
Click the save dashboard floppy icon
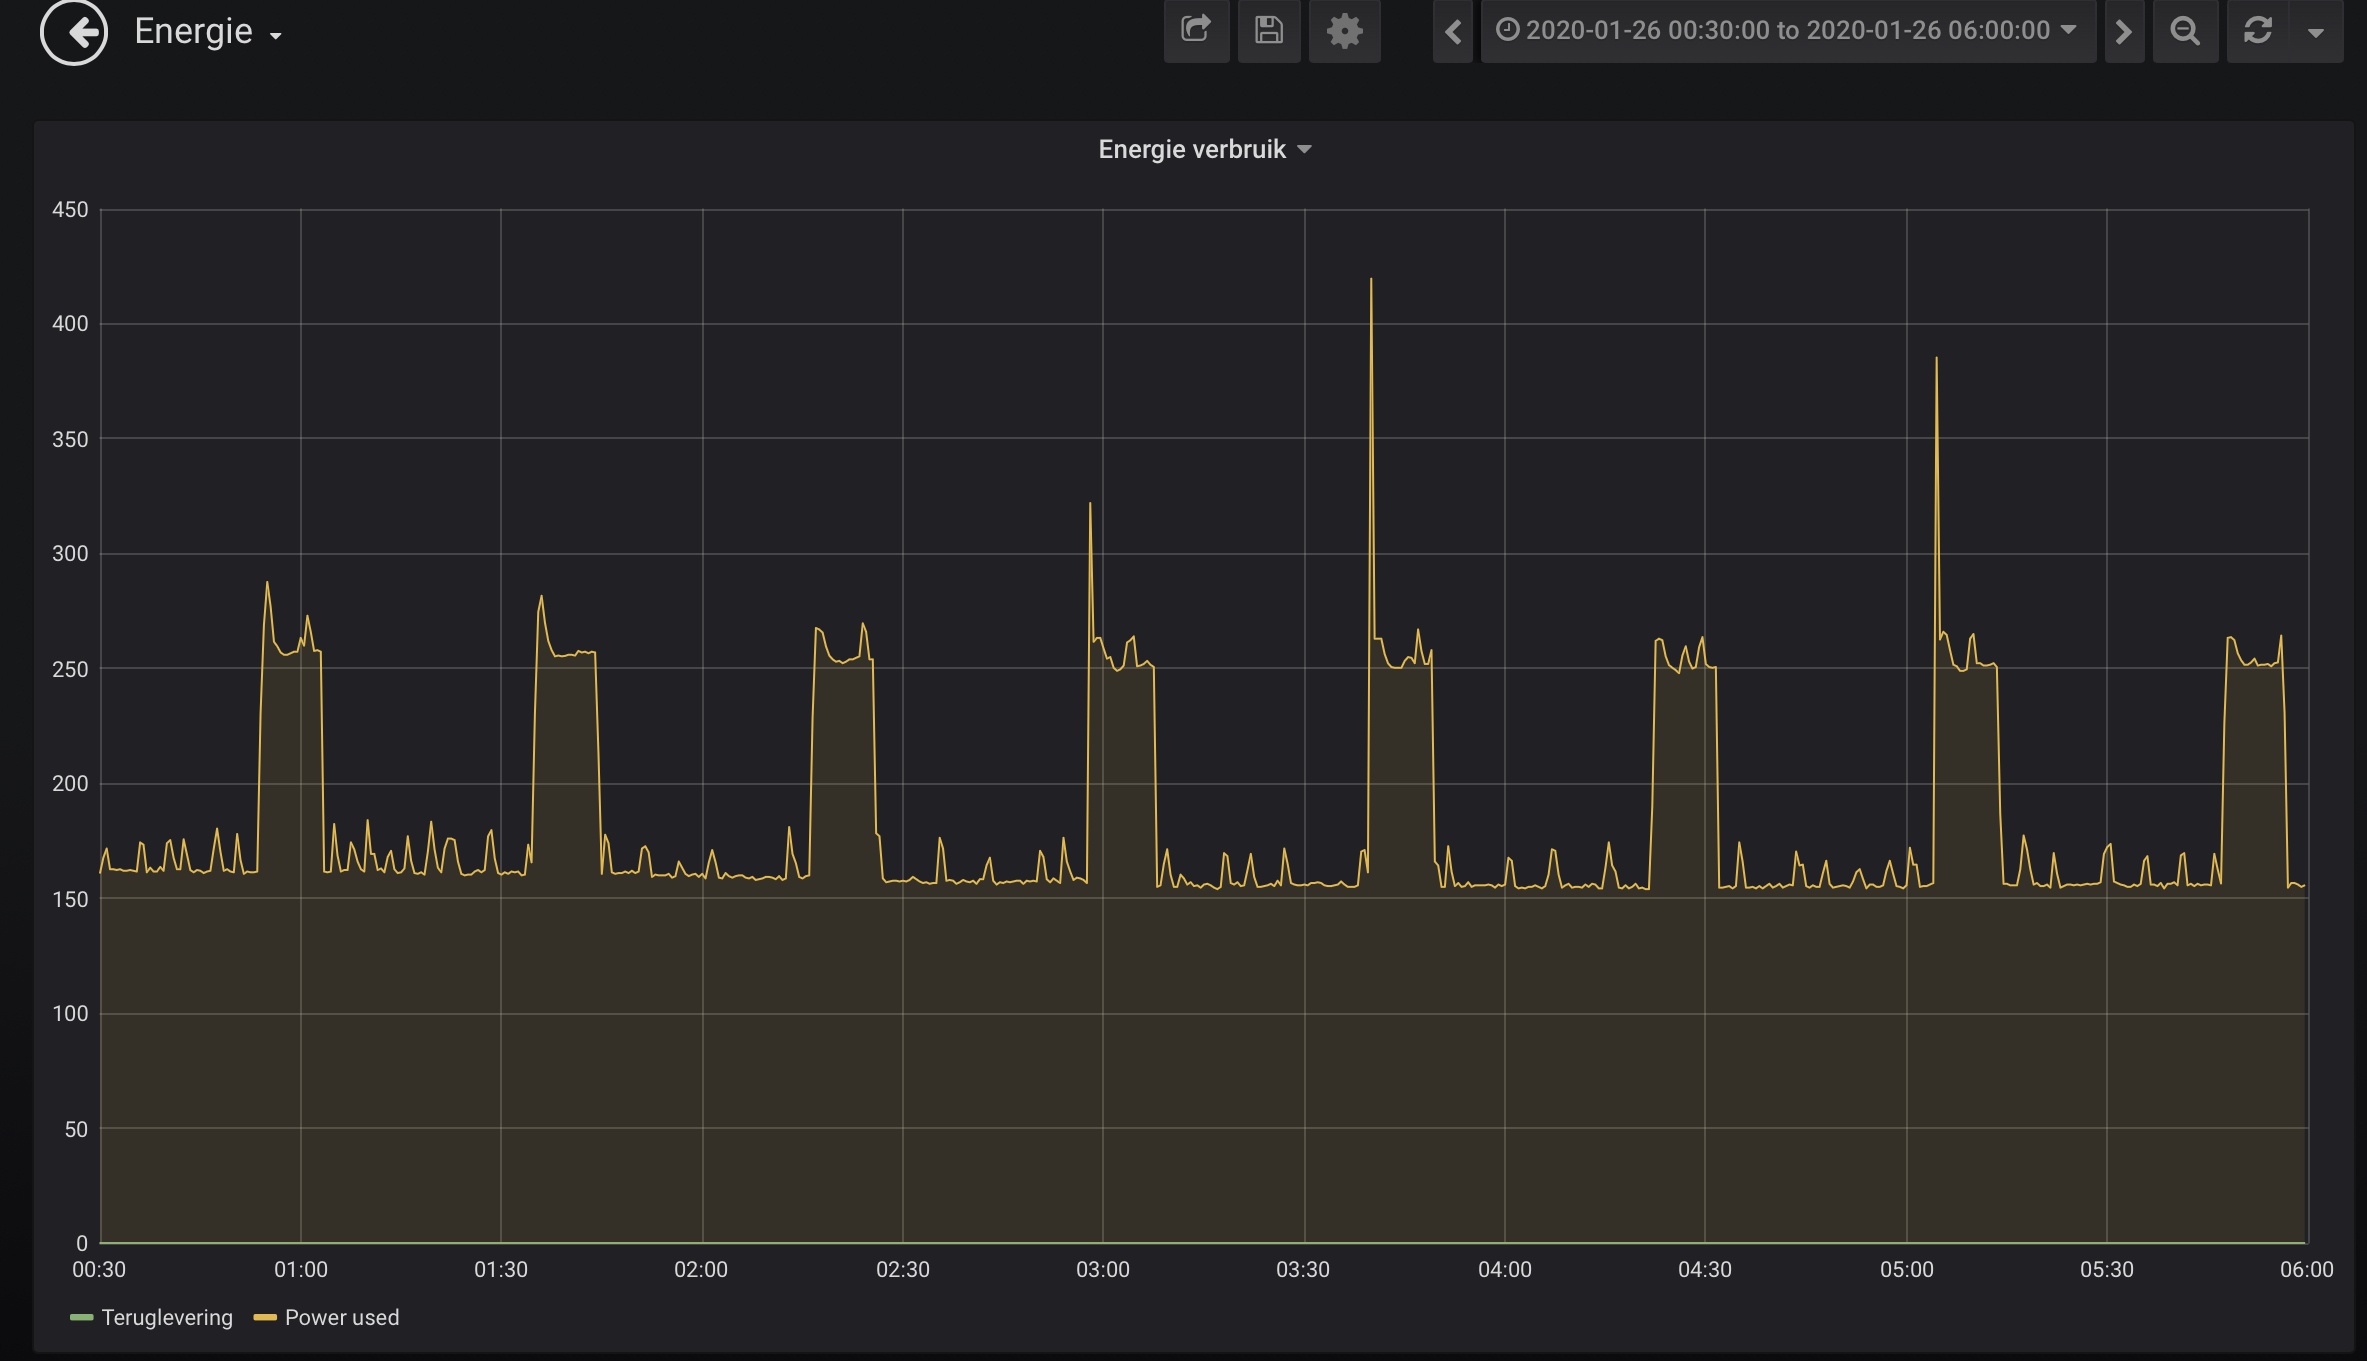click(x=1269, y=30)
